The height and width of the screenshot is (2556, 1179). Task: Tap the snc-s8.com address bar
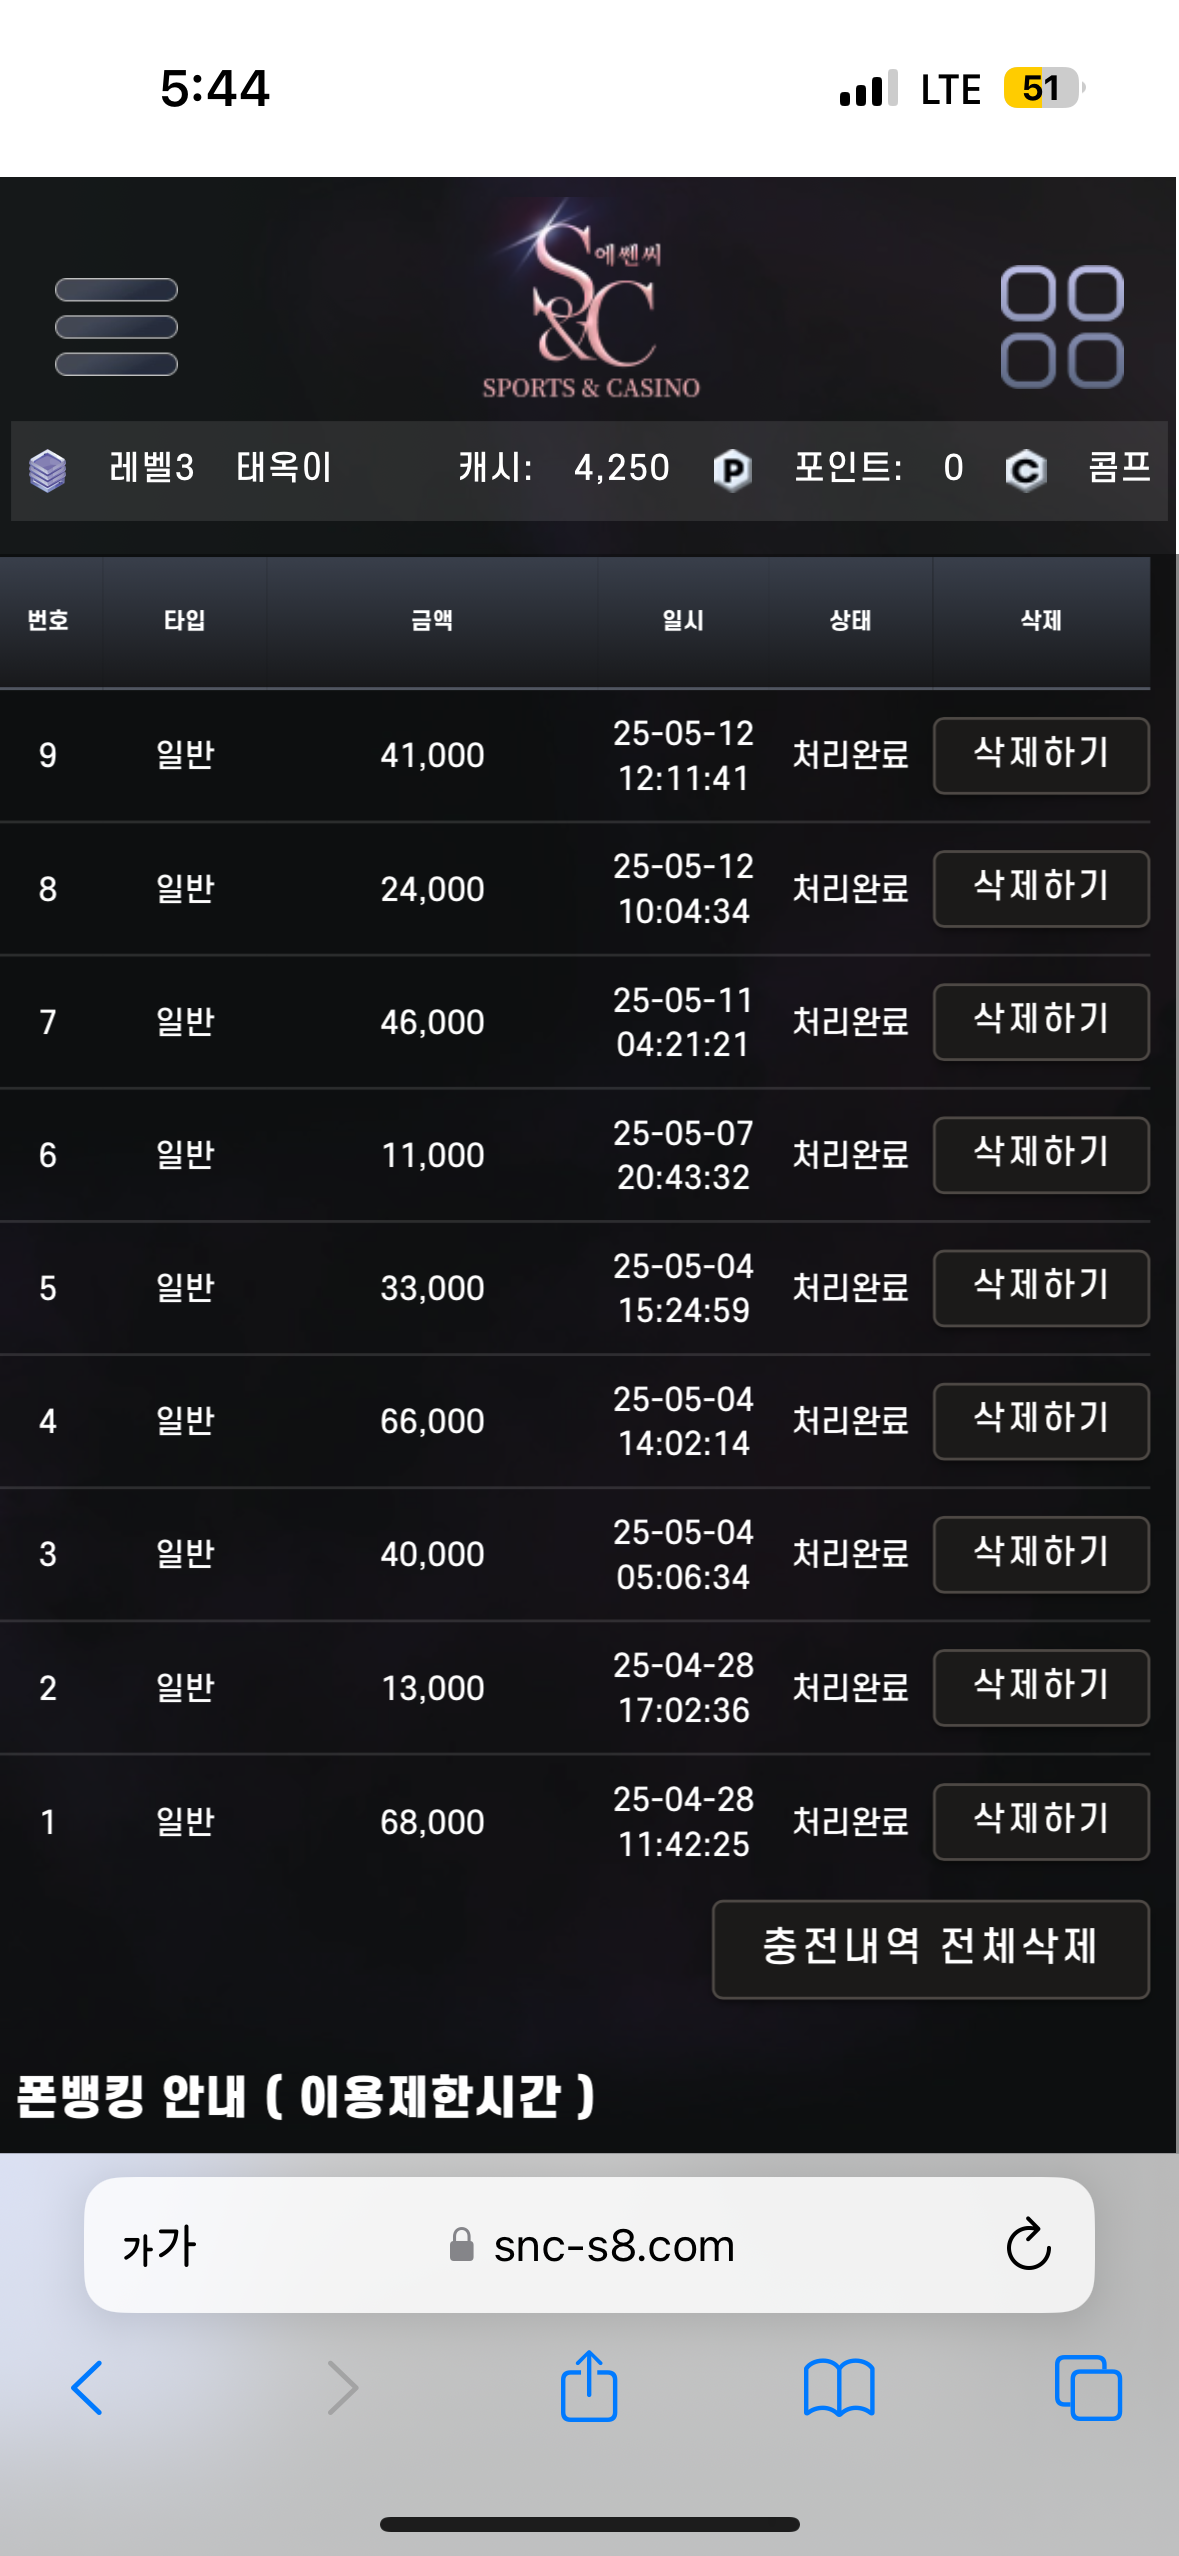point(614,2246)
